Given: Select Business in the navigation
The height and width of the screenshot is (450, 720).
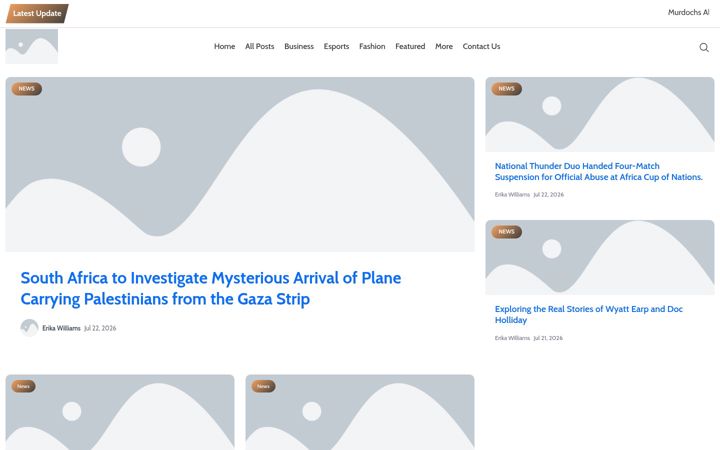Looking at the screenshot, I should click(299, 46).
